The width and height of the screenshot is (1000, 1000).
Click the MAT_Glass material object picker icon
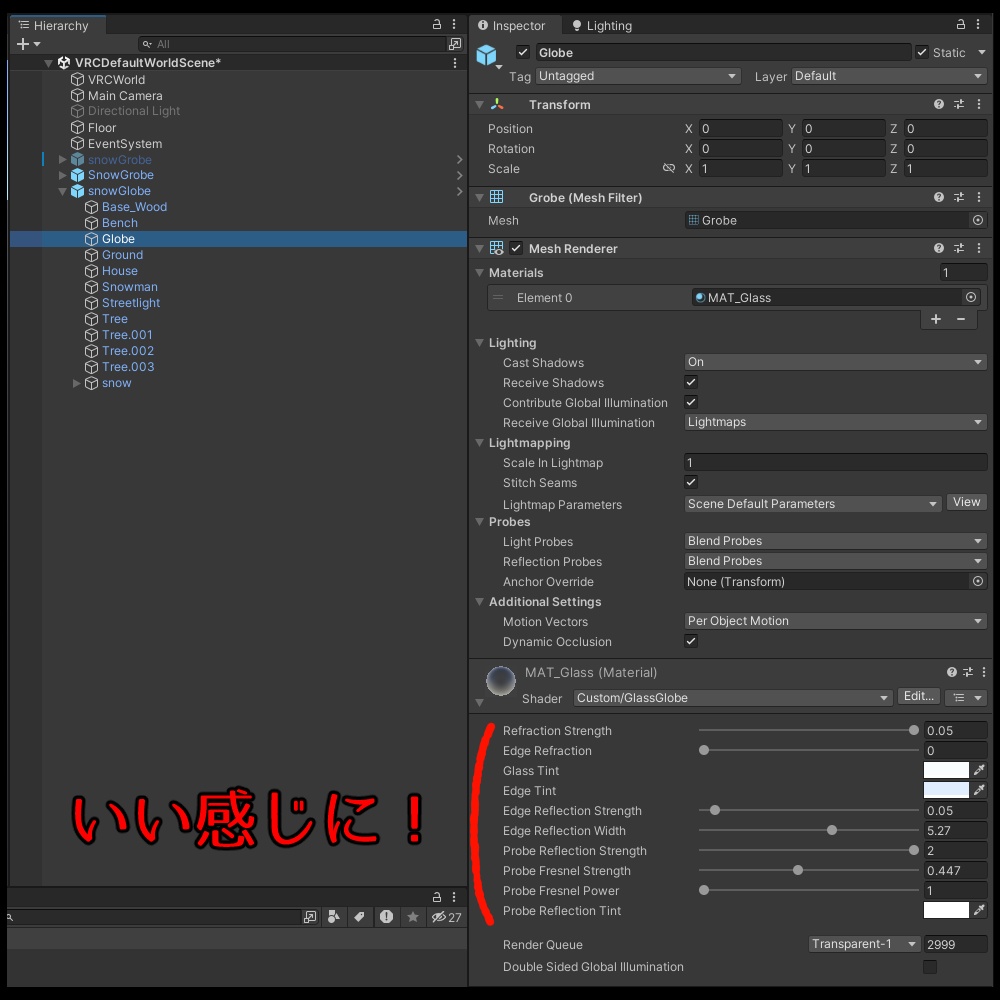coord(971,297)
